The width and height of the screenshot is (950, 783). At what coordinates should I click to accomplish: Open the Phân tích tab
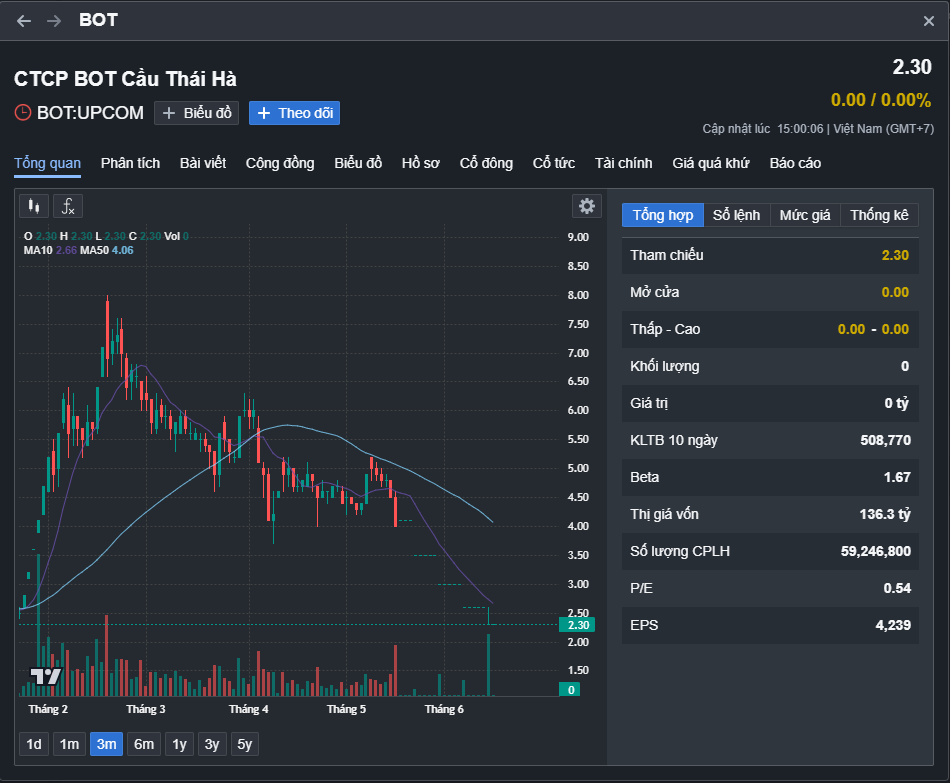[x=130, y=163]
